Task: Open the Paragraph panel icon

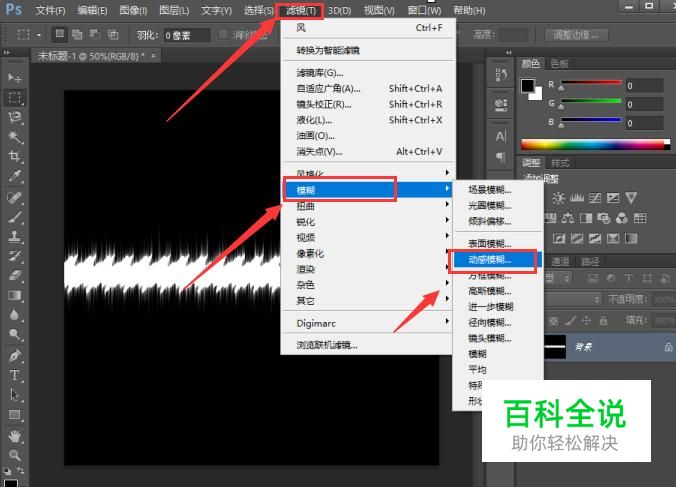Action: pos(501,156)
